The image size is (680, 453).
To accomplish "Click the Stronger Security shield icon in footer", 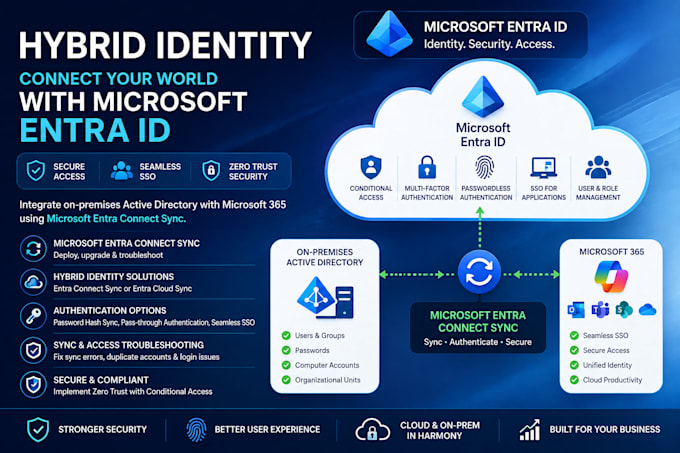I will 38,430.
